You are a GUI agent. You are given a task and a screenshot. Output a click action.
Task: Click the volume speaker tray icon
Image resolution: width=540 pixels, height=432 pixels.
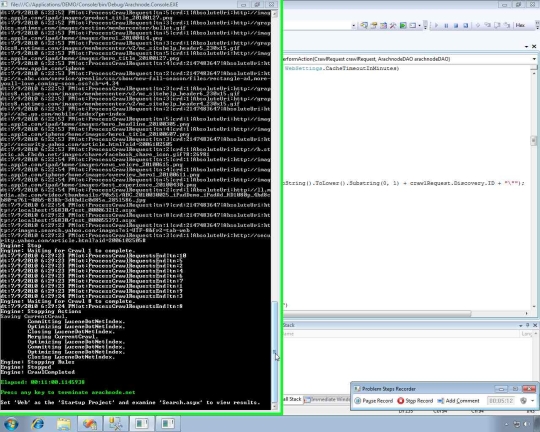[x=527, y=424]
